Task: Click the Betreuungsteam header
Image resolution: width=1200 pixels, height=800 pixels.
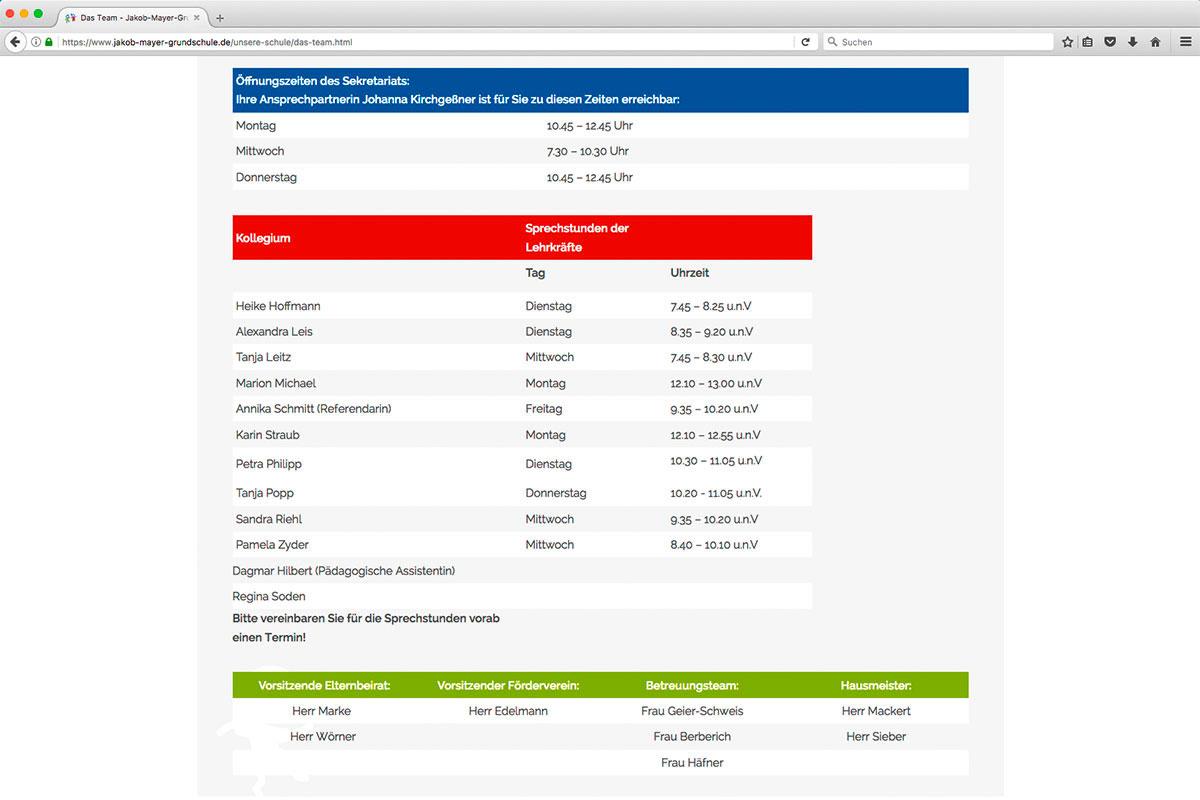Action: tap(692, 686)
